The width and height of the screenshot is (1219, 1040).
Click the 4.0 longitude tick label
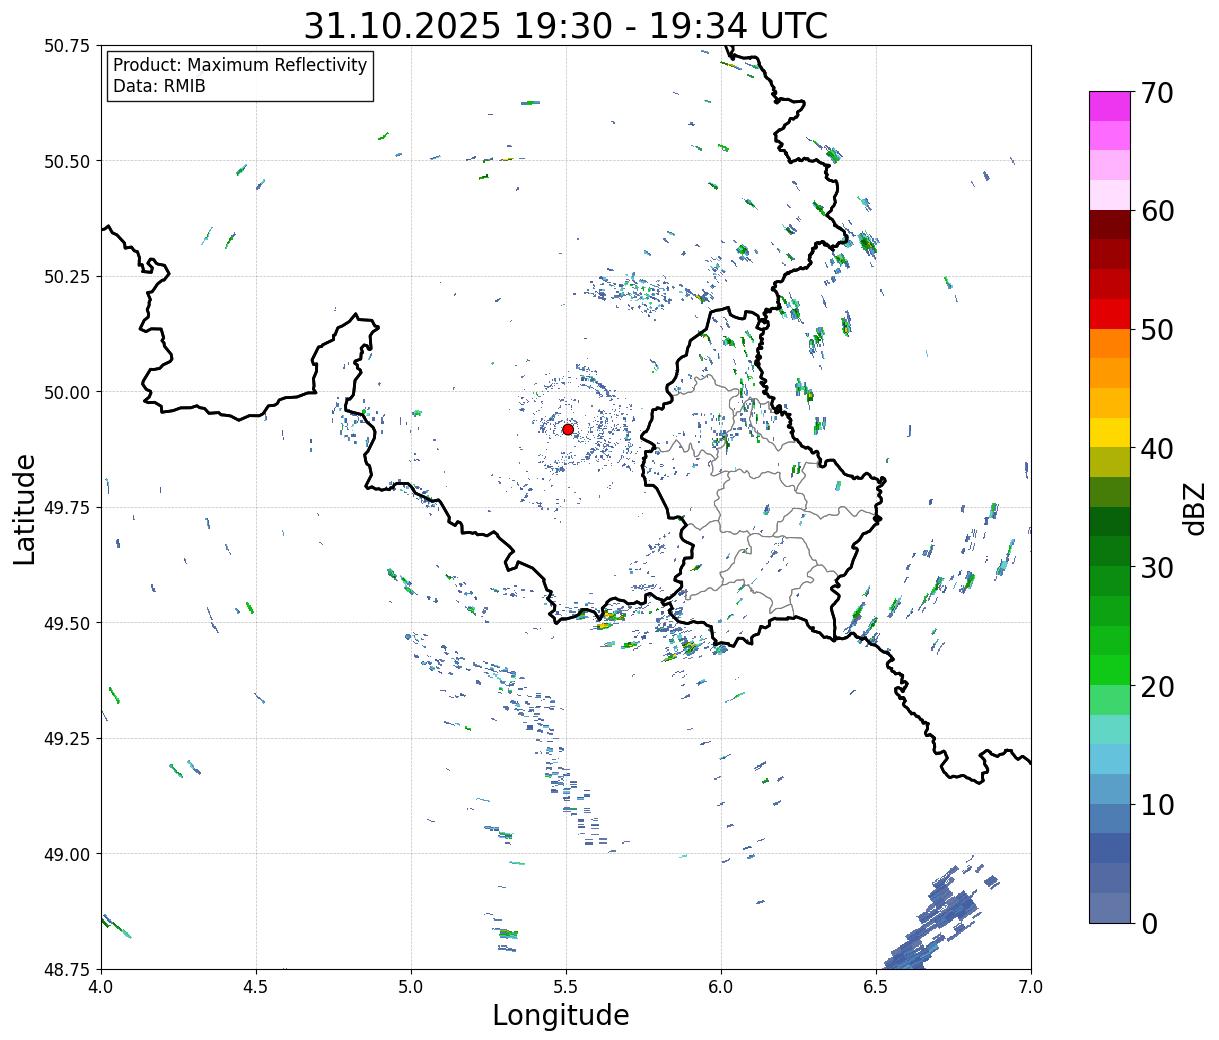click(x=101, y=987)
